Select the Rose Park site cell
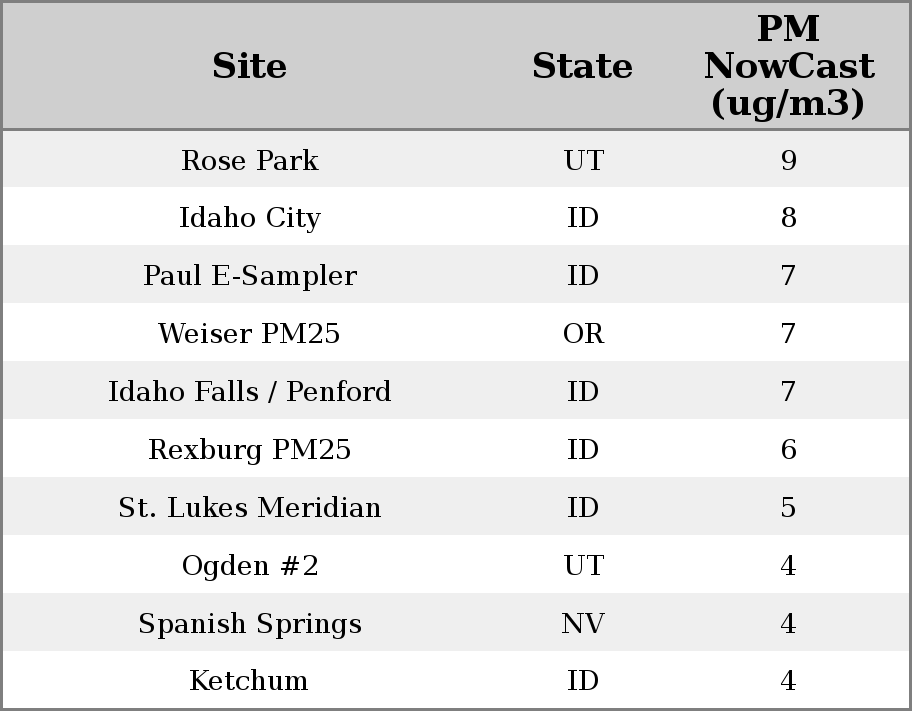This screenshot has height=711, width=912. (x=249, y=160)
